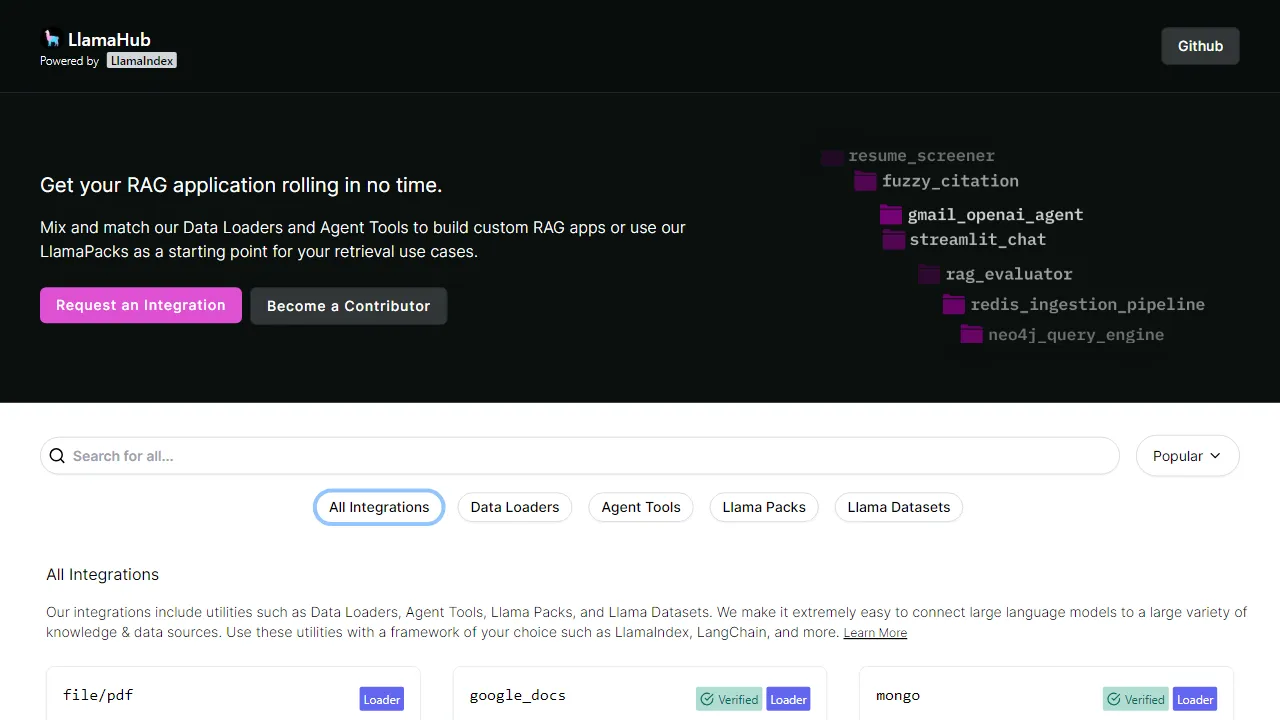Viewport: 1280px width, 720px height.
Task: Click the fuzzy_citation folder icon
Action: tap(865, 181)
